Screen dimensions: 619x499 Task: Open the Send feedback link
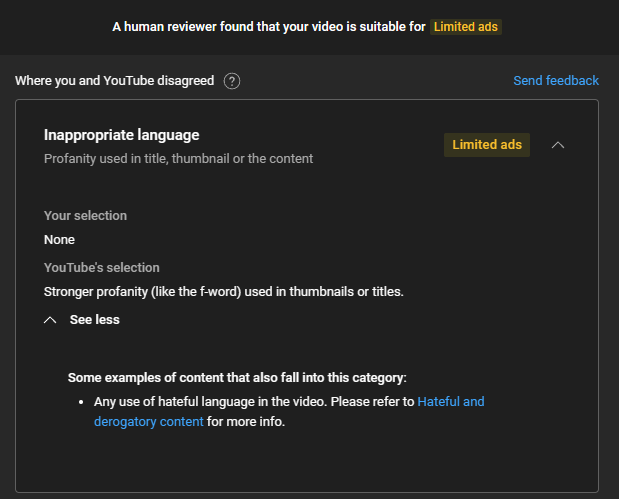(x=556, y=81)
